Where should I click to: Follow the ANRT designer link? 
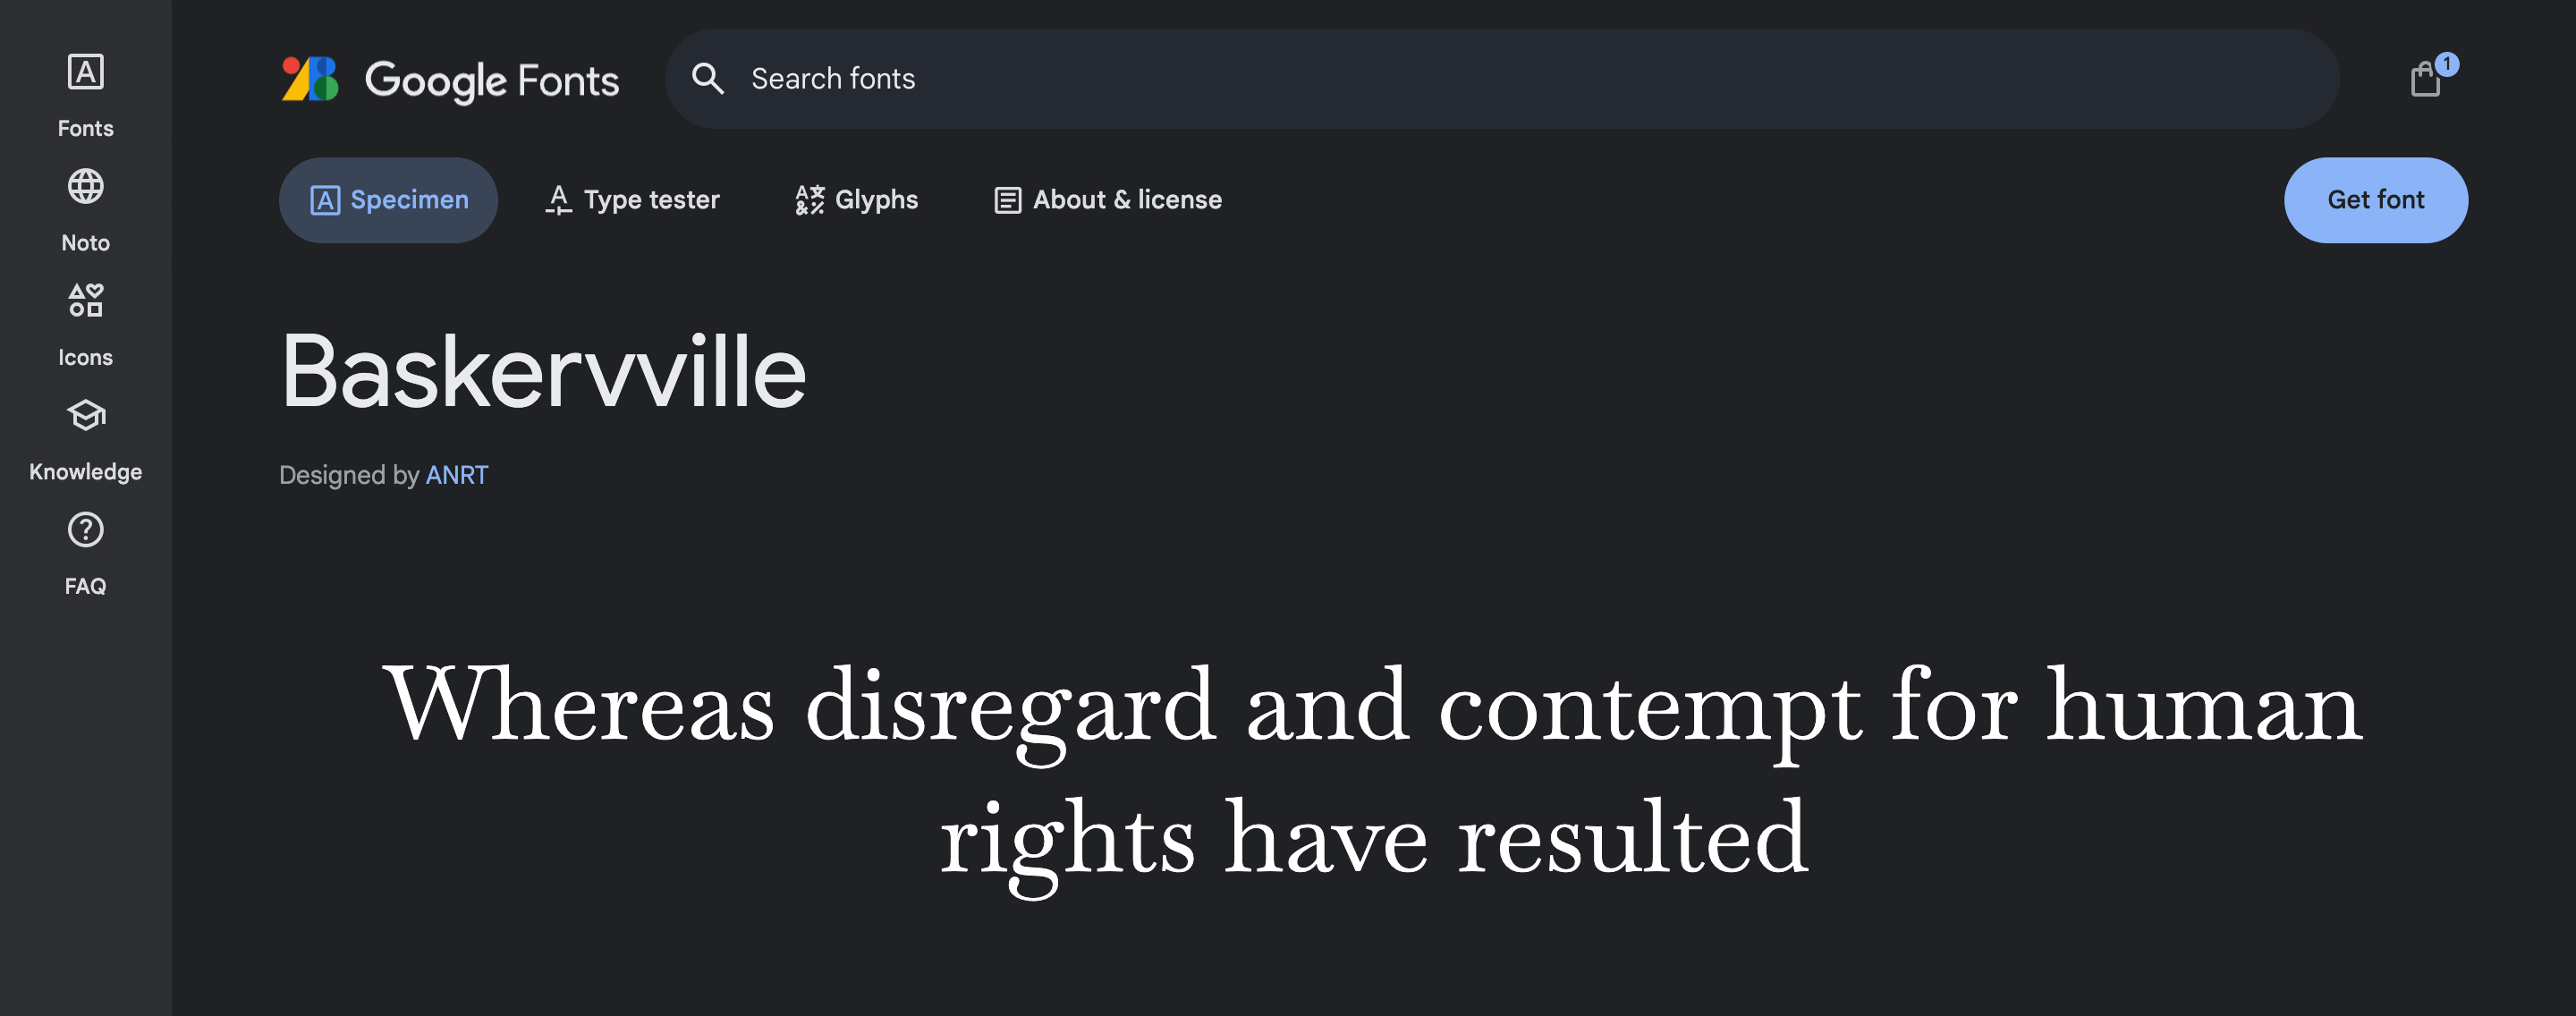457,475
